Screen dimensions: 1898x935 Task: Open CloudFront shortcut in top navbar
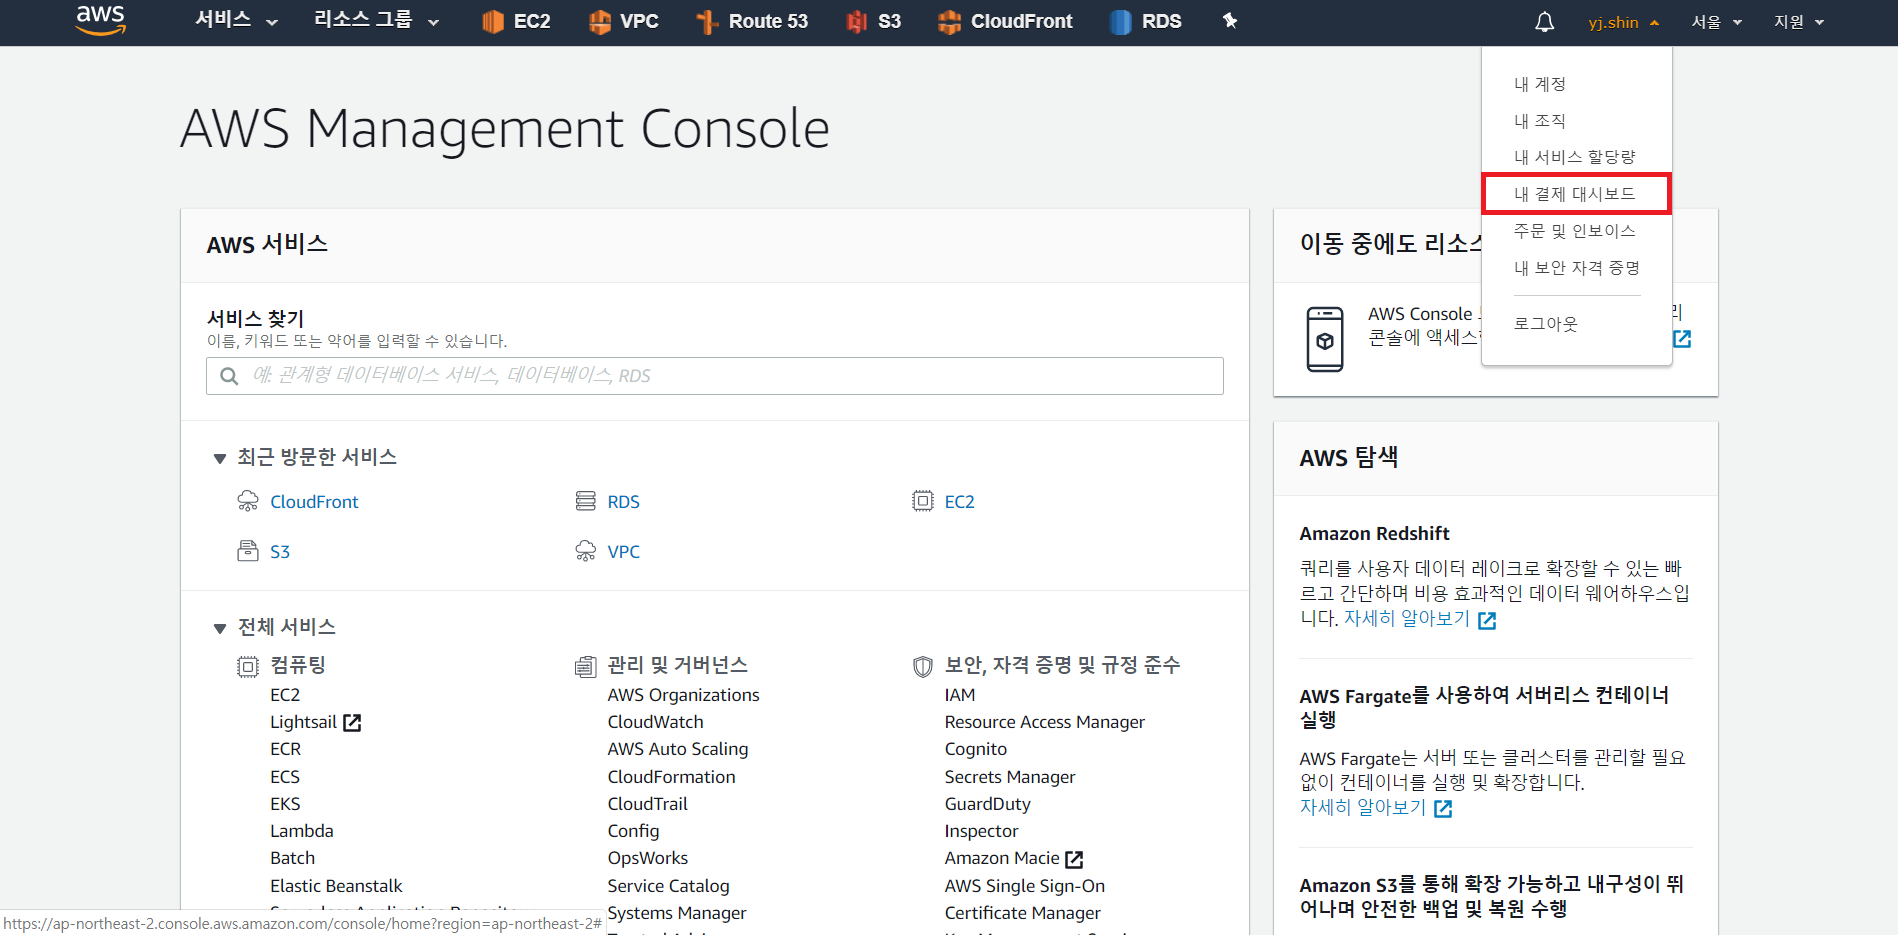point(1005,22)
